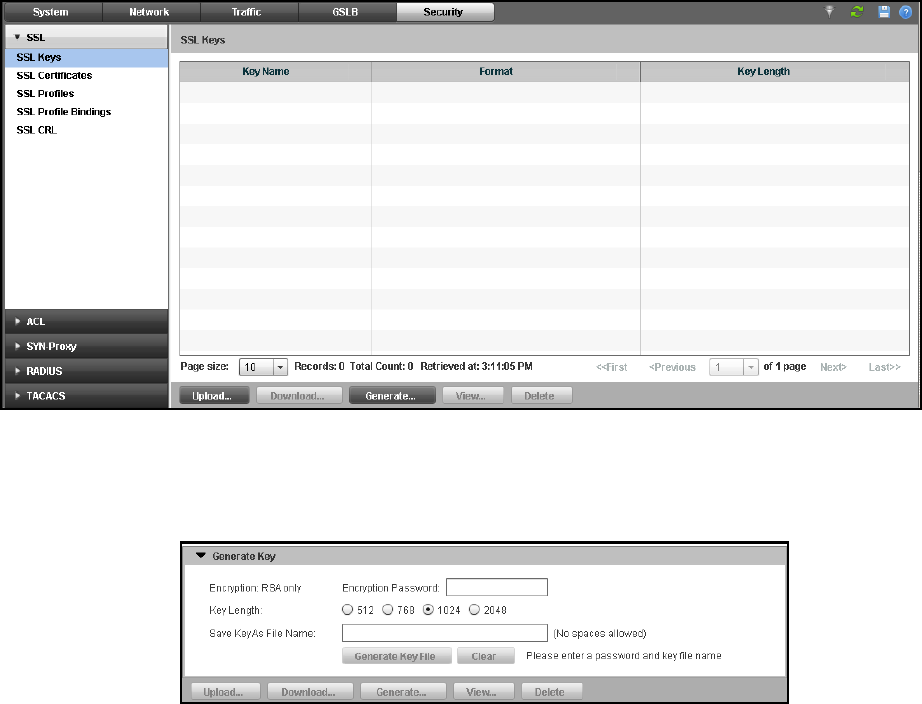
Task: Click the Save Key As File Name field
Action: tap(445, 633)
